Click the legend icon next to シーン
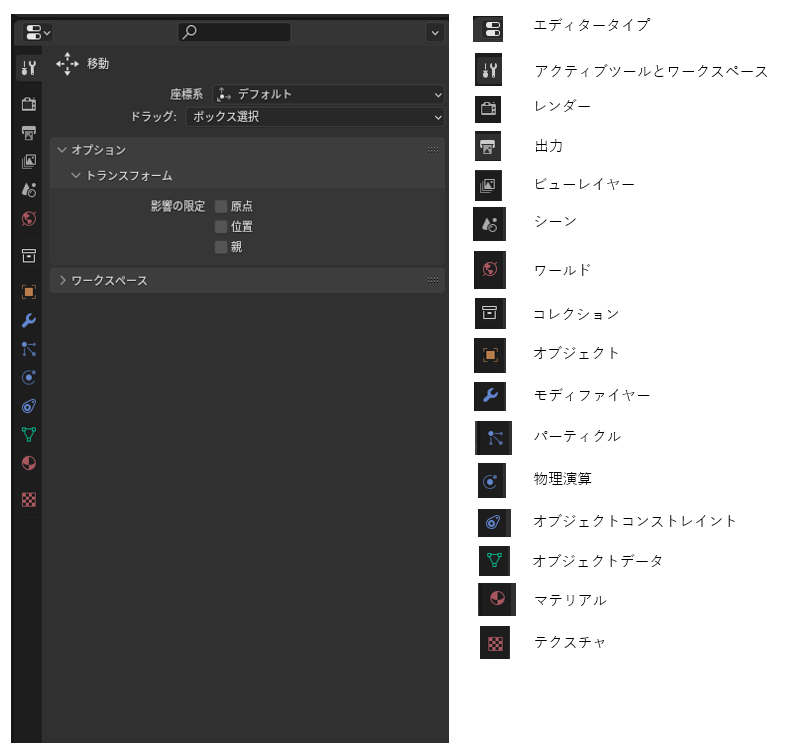Image resolution: width=785 pixels, height=748 pixels. (x=490, y=224)
